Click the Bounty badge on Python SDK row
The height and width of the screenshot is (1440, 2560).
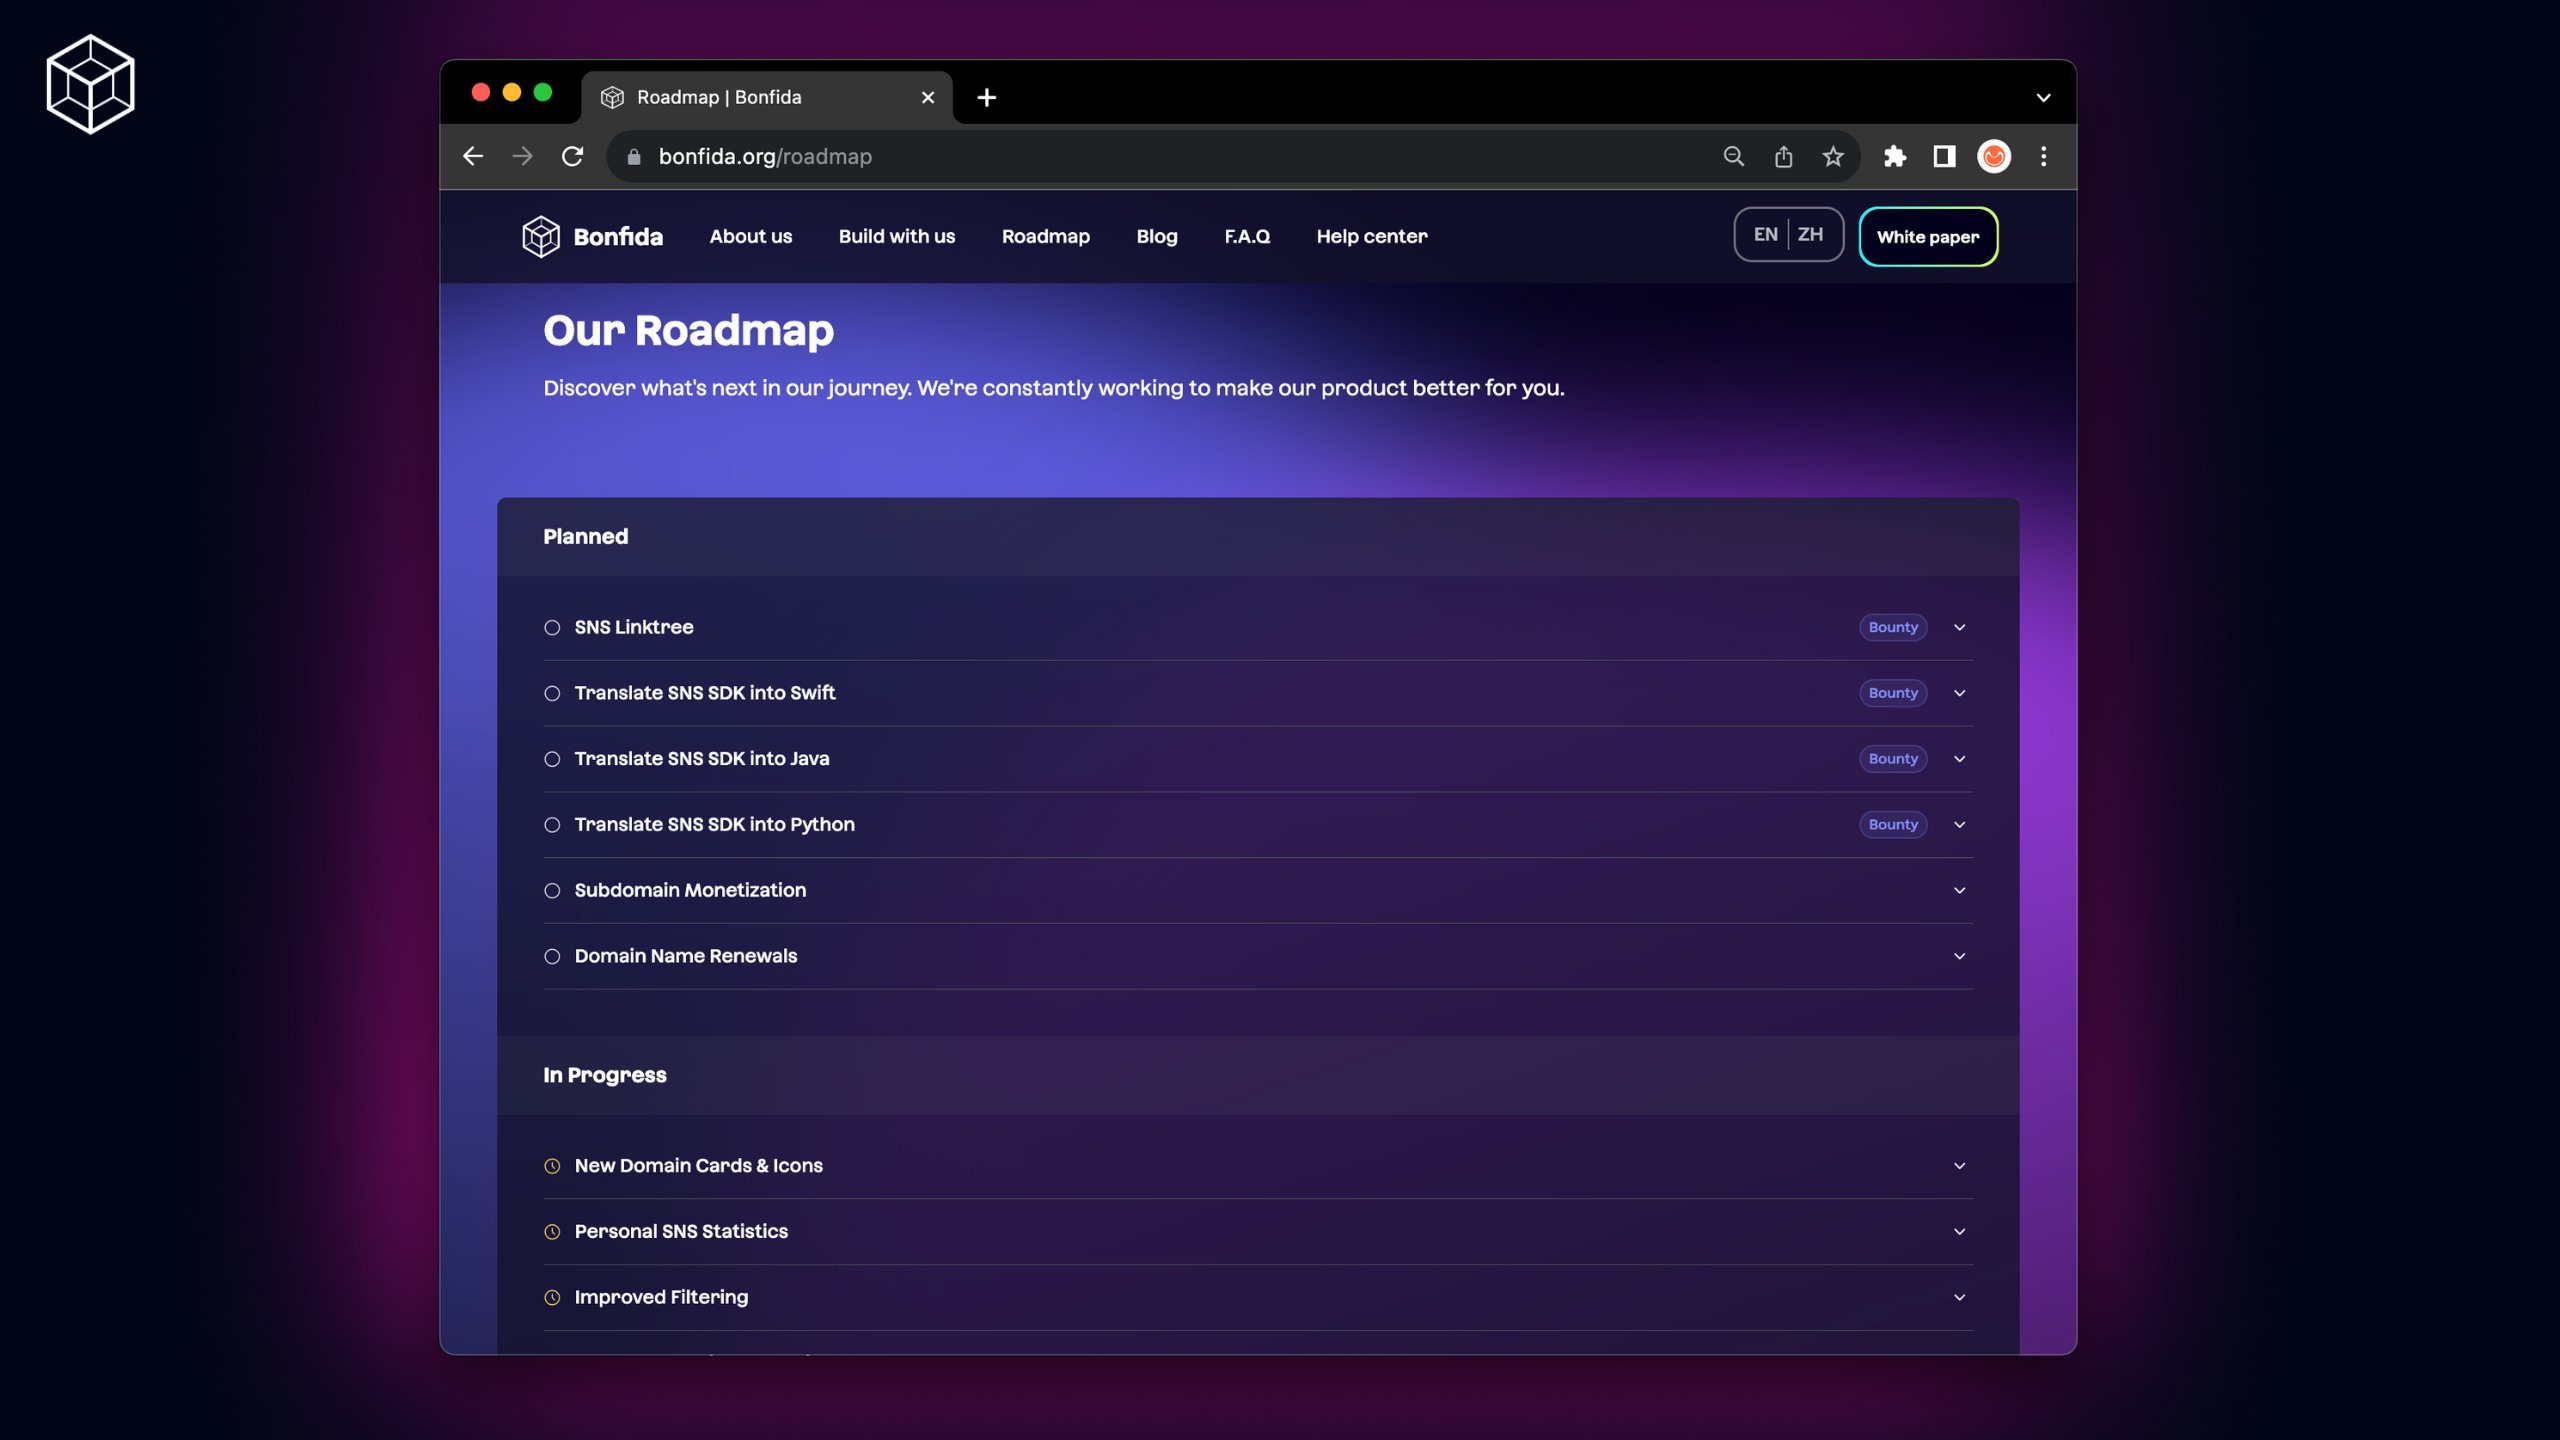tap(1892, 825)
